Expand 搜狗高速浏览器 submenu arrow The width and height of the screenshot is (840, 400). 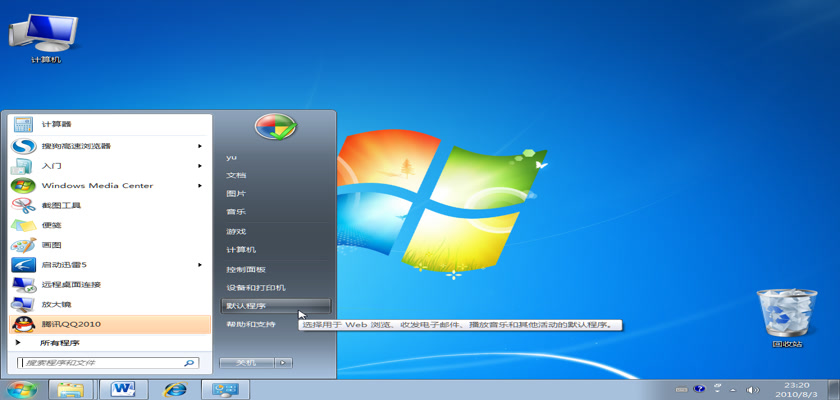pos(202,146)
